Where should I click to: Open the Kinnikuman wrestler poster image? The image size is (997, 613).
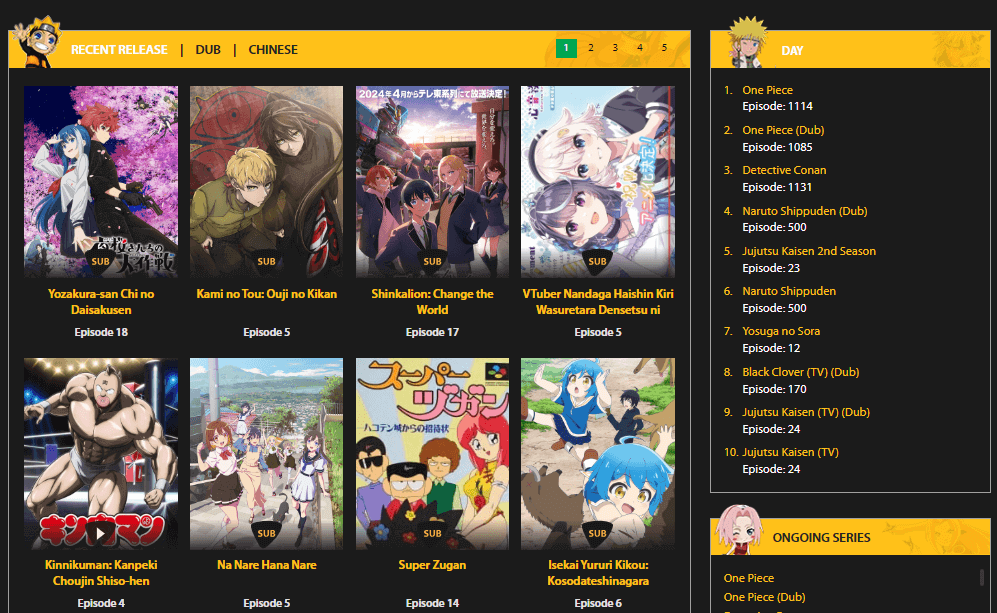(x=101, y=453)
